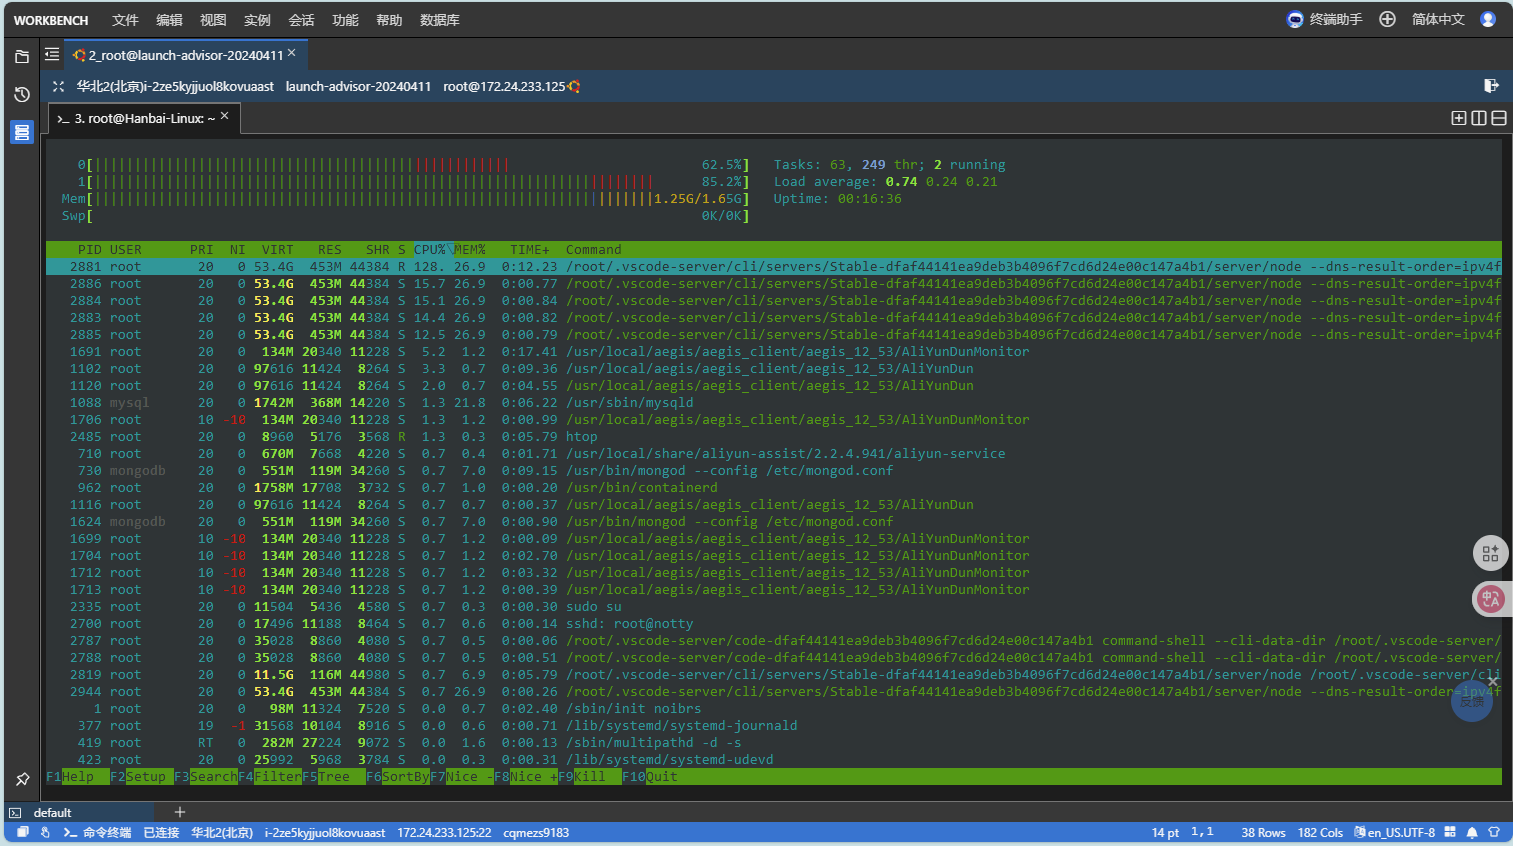Screen dimensions: 1513x846
Task: Select htop process row PID 1088 mysqld
Action: (380, 403)
